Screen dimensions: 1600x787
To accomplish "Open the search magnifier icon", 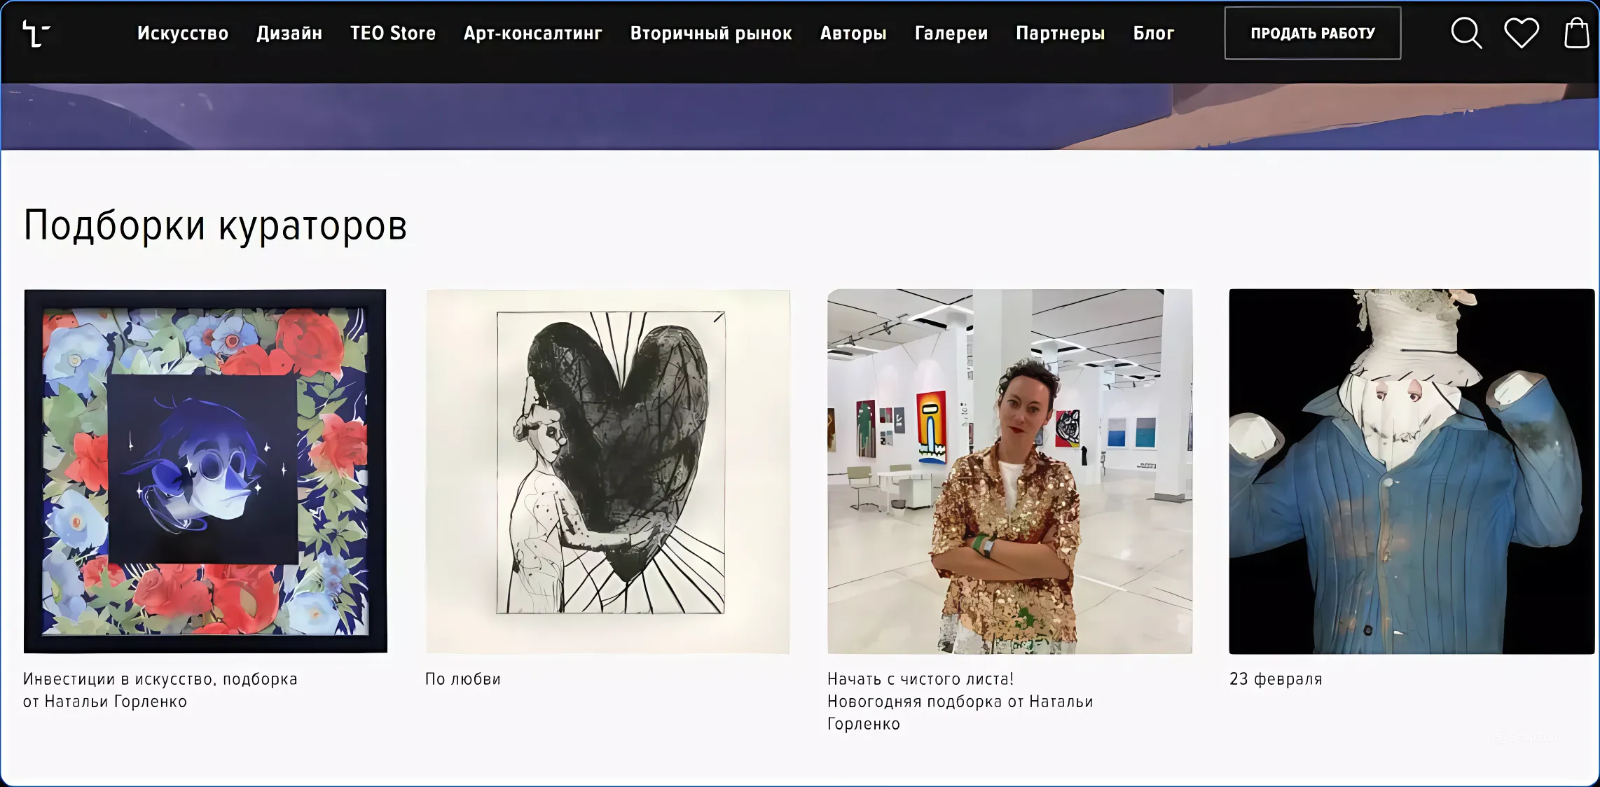I will (x=1466, y=33).
